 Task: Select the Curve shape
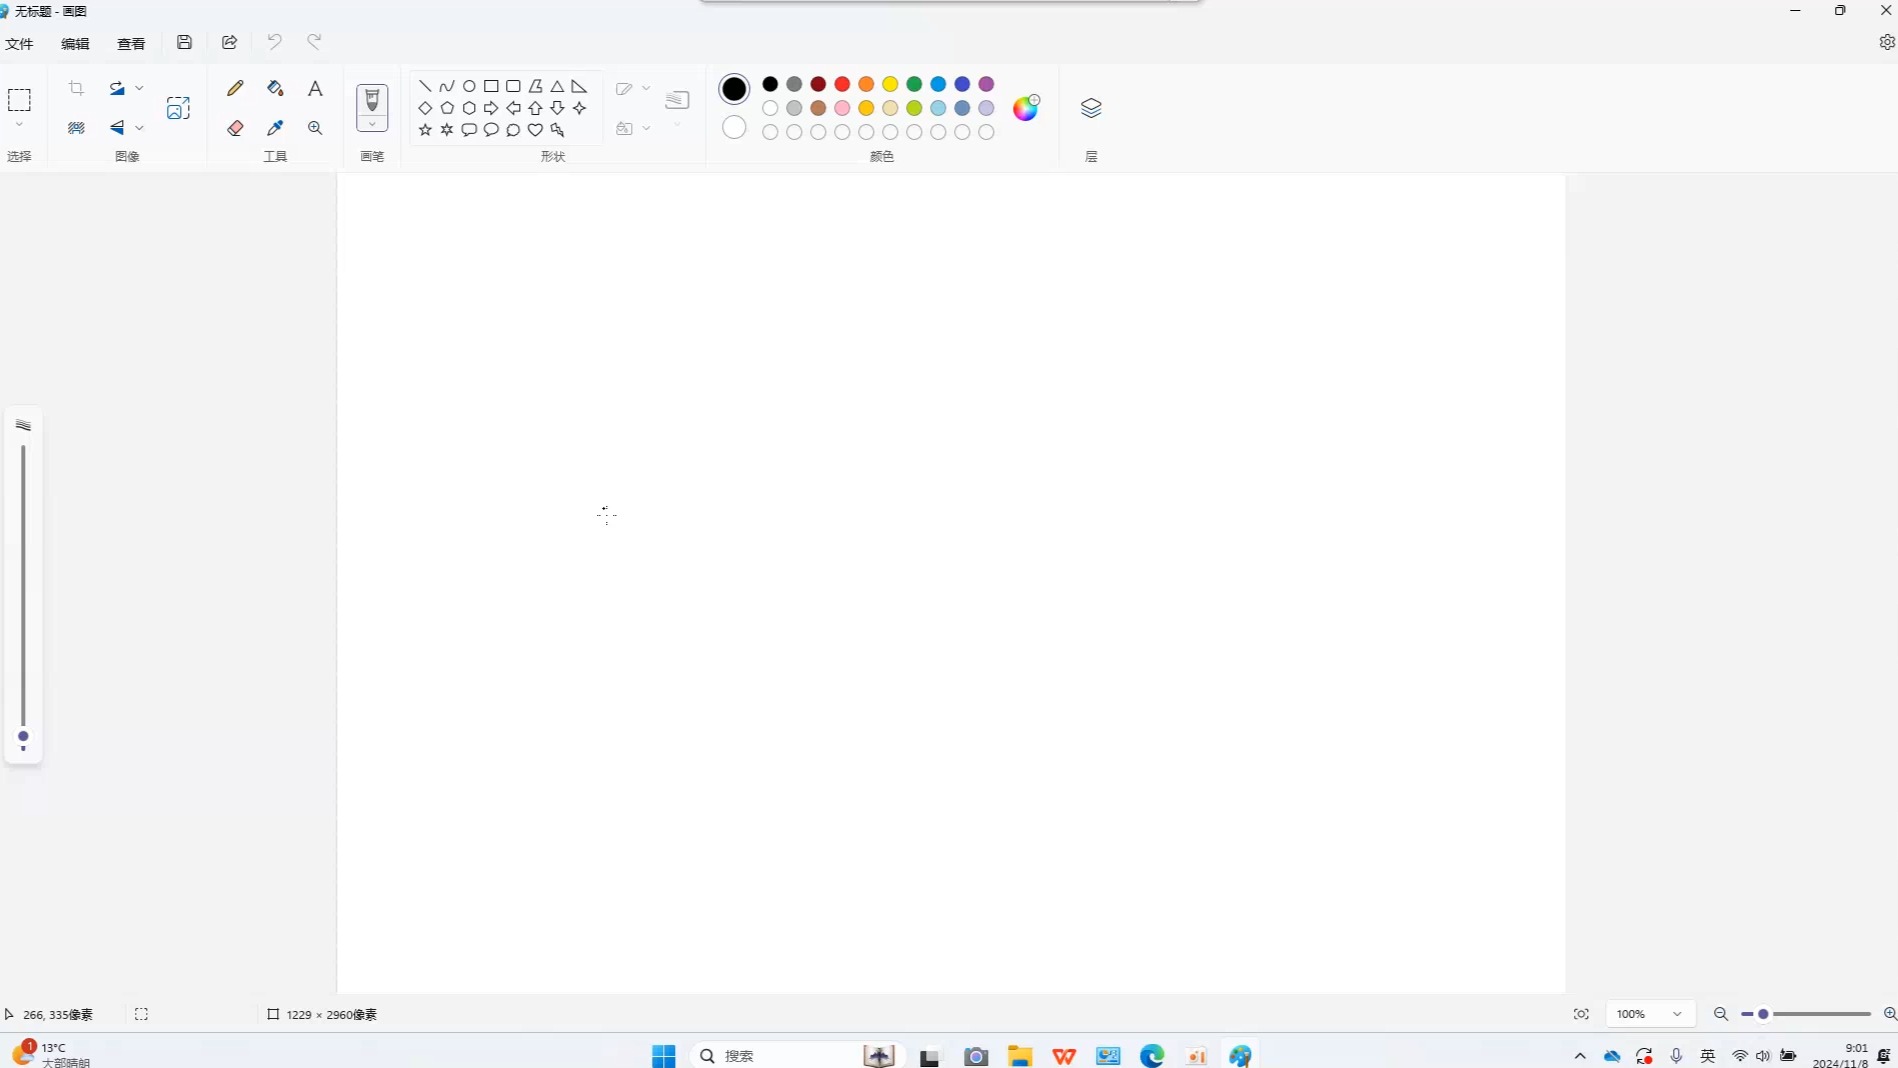tap(447, 86)
